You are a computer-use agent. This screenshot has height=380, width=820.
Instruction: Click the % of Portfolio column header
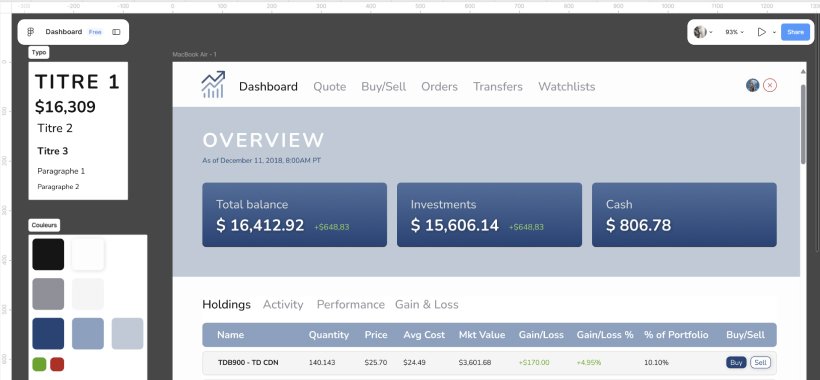click(x=676, y=335)
